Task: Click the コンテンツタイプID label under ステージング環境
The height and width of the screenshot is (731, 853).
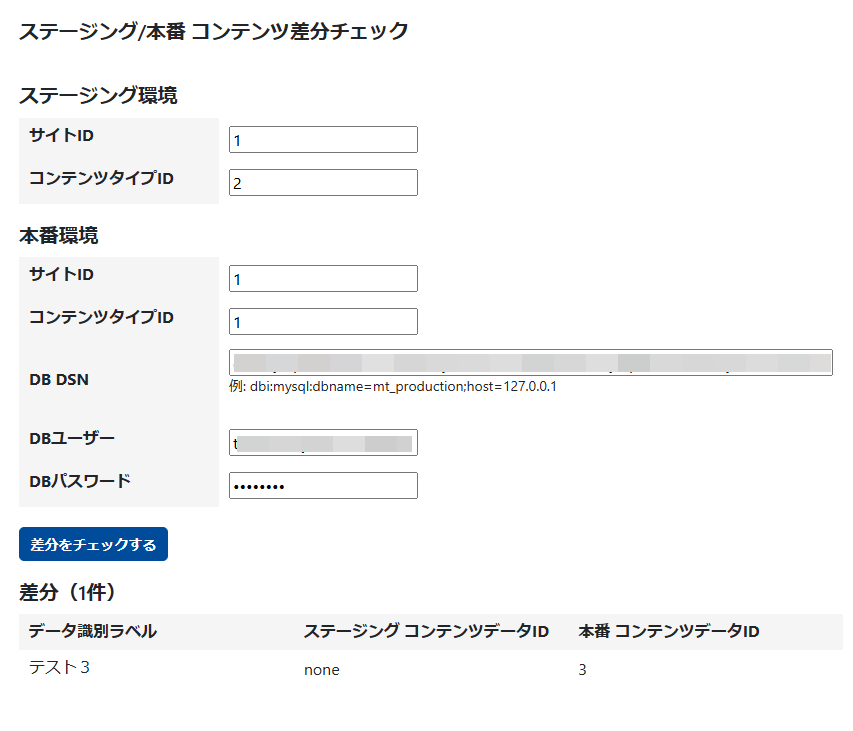Action: [101, 178]
